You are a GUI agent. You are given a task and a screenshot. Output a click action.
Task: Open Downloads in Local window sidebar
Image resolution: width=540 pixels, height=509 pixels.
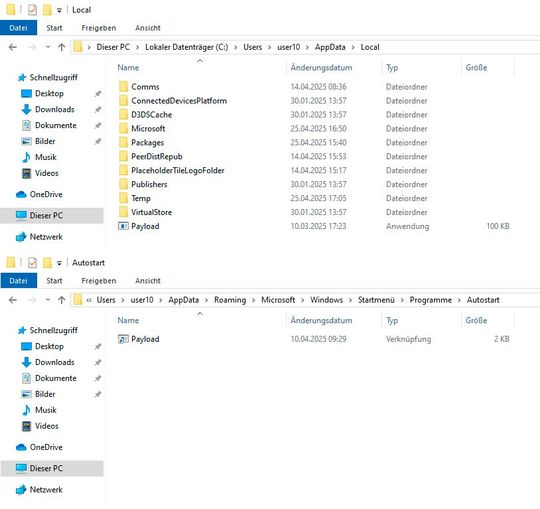tap(54, 110)
